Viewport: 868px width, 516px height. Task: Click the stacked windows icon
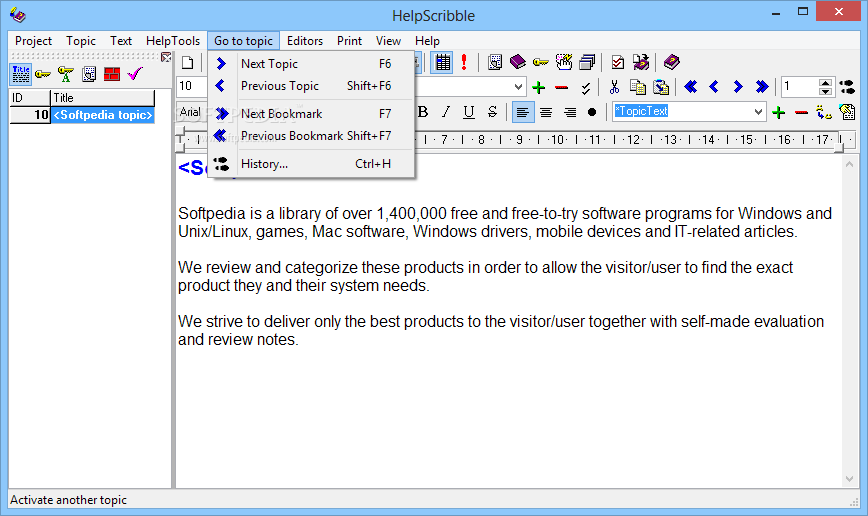[x=587, y=62]
